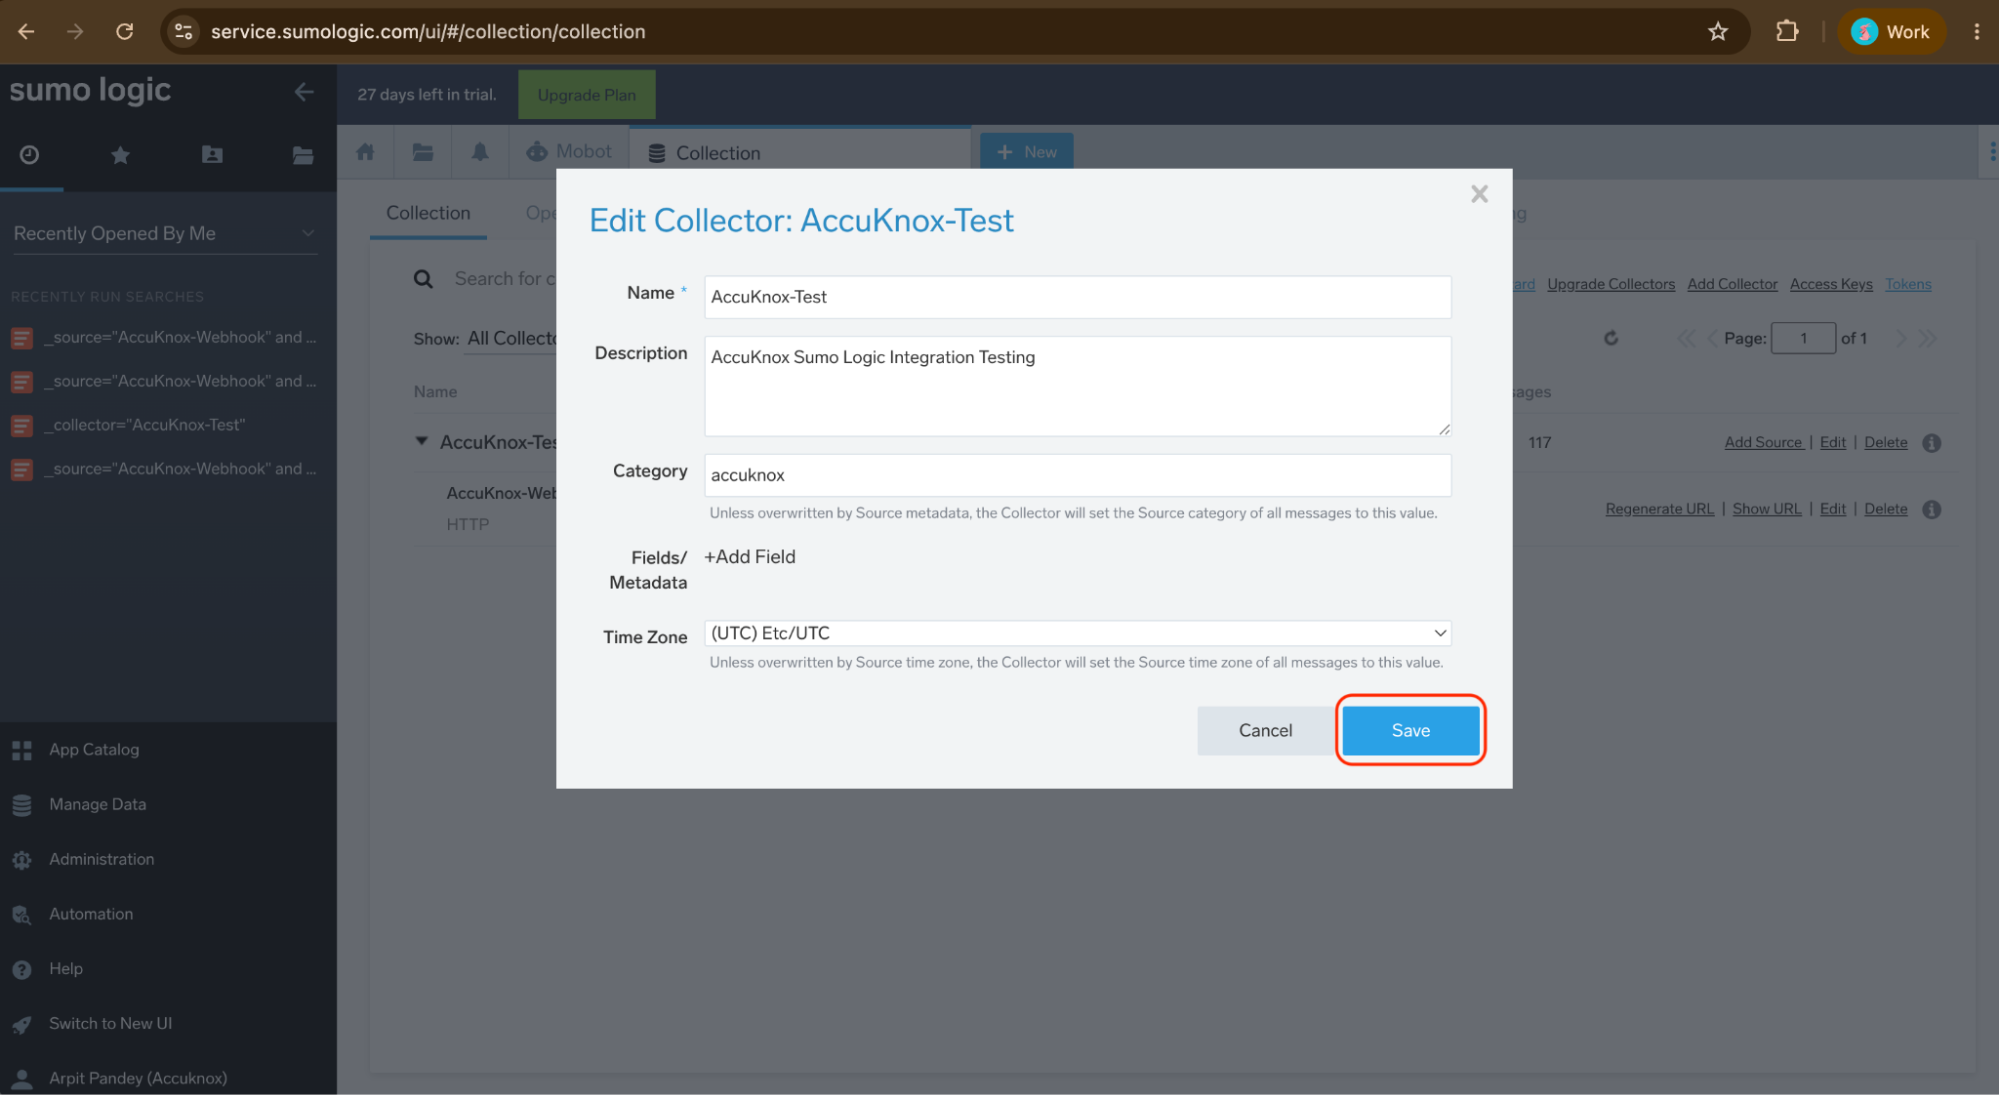Click the Category input field
1999x1096 pixels.
coord(1077,475)
